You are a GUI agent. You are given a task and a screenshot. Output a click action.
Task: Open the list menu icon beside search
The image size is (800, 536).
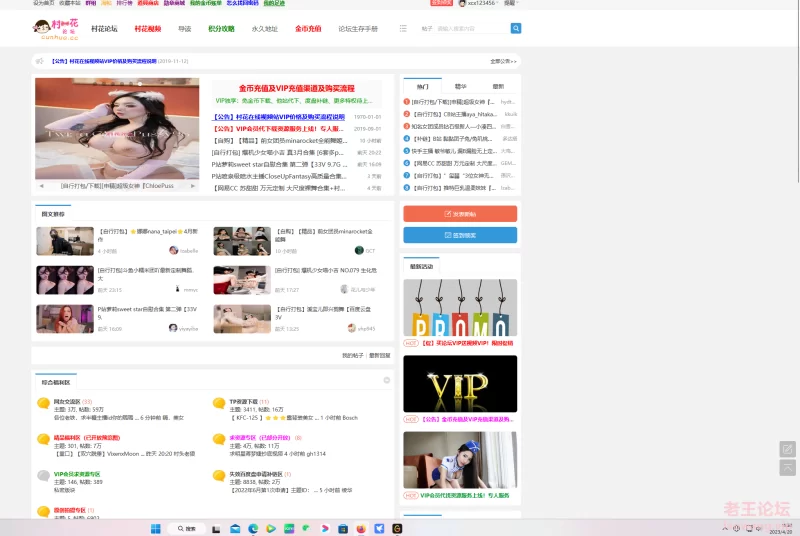403,29
